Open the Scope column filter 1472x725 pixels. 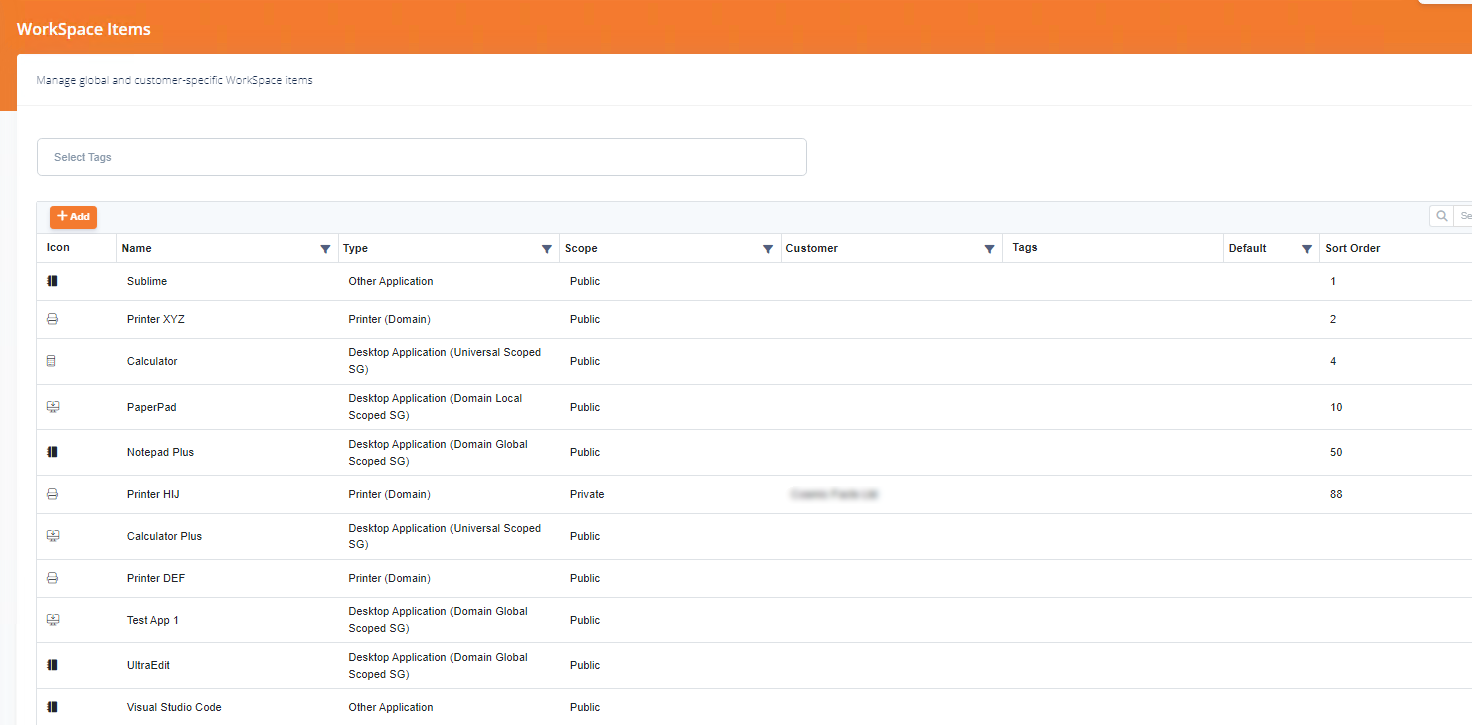click(768, 249)
